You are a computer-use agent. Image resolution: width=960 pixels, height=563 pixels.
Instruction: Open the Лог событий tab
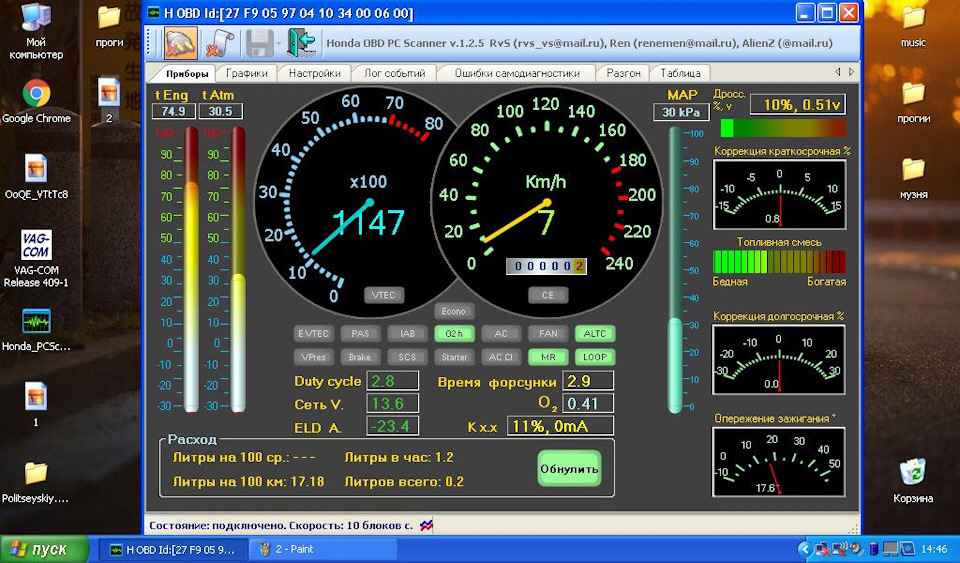click(395, 73)
